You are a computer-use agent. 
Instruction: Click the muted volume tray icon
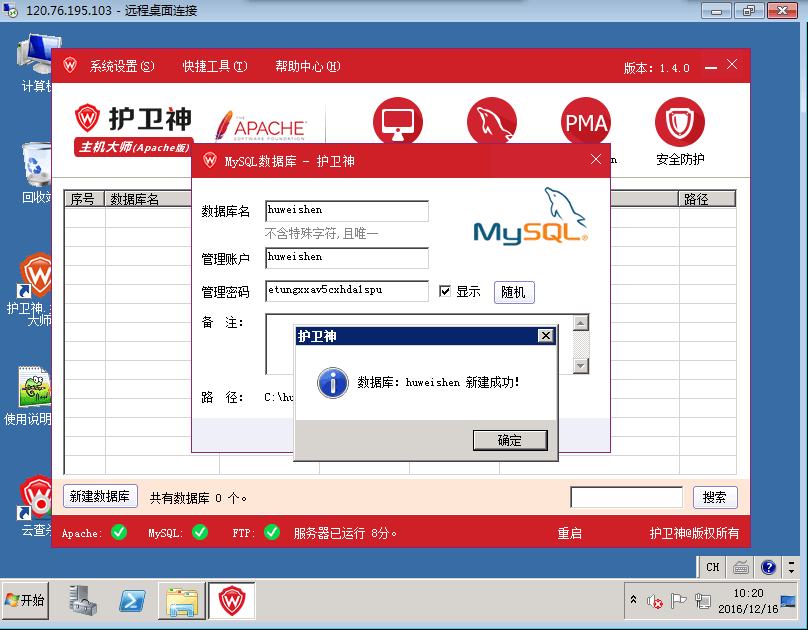pyautogui.click(x=654, y=601)
